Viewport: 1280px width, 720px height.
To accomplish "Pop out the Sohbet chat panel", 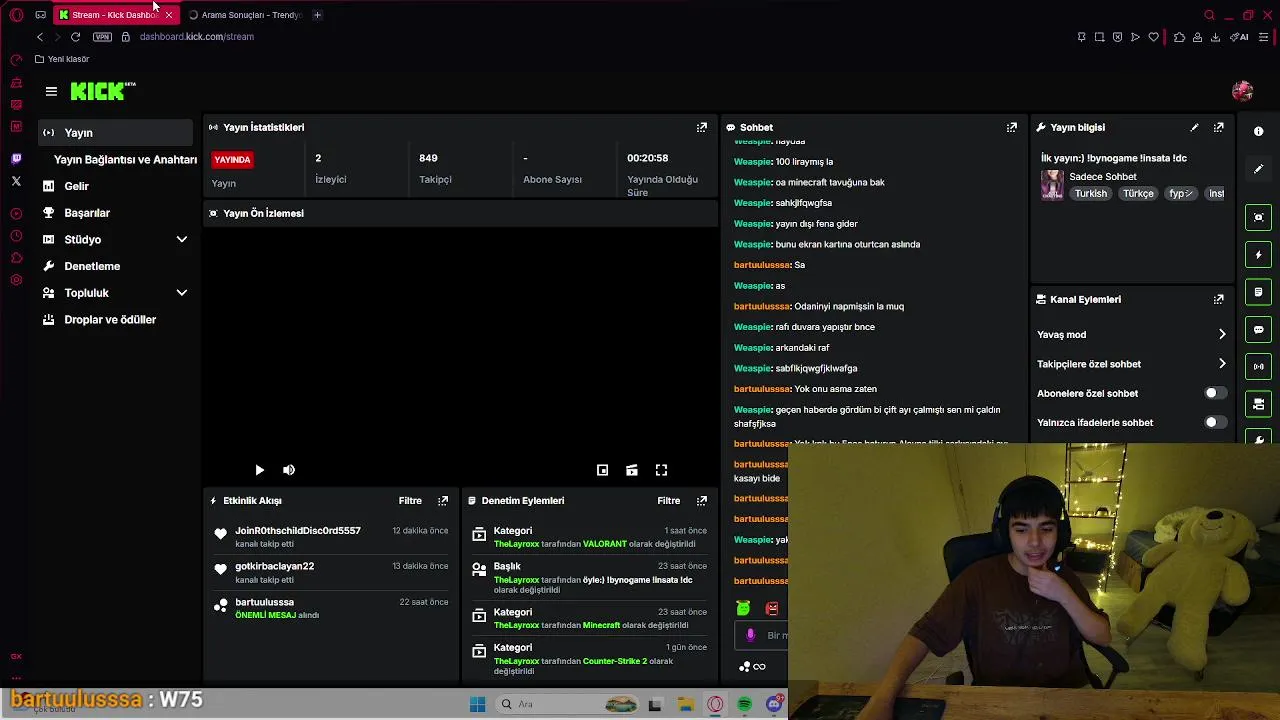I will coord(1012,127).
